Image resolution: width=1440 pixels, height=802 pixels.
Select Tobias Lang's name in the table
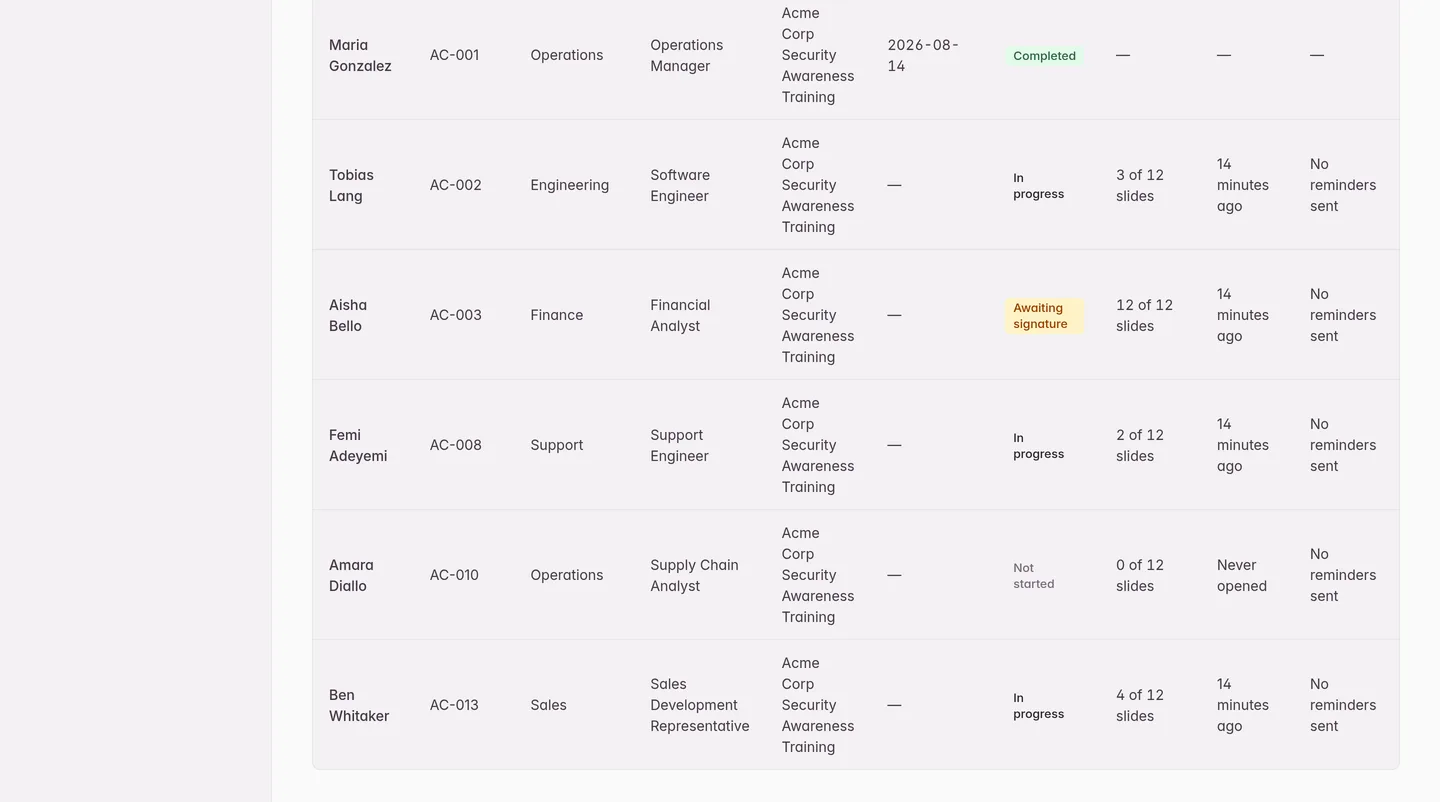pyautogui.click(x=351, y=185)
